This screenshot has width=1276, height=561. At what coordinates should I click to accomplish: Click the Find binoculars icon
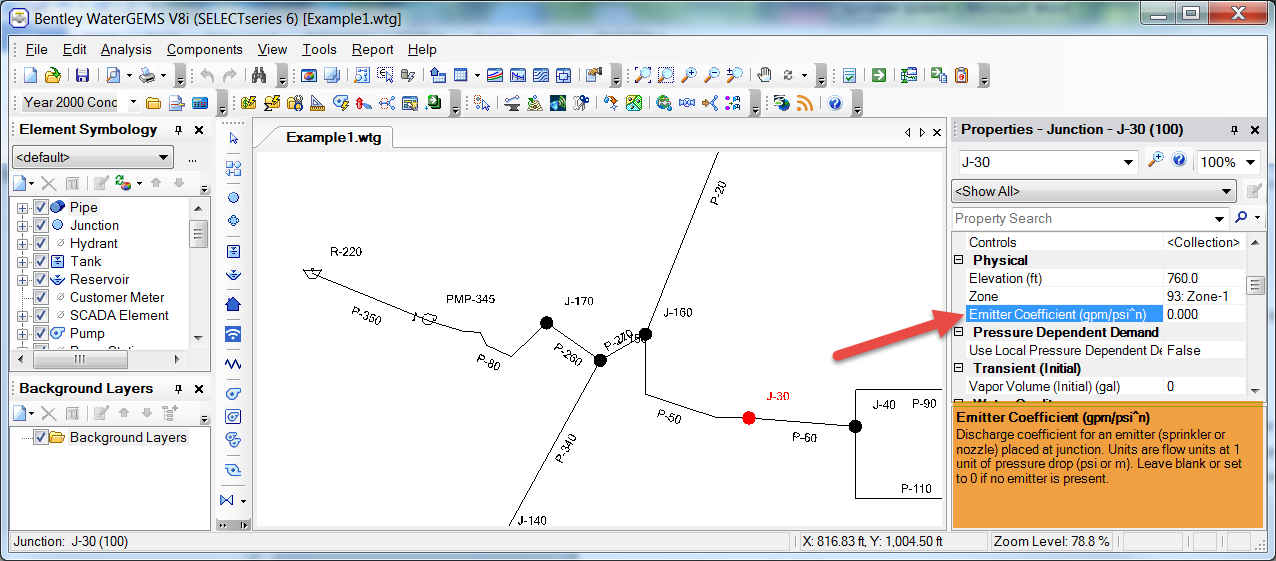point(258,76)
